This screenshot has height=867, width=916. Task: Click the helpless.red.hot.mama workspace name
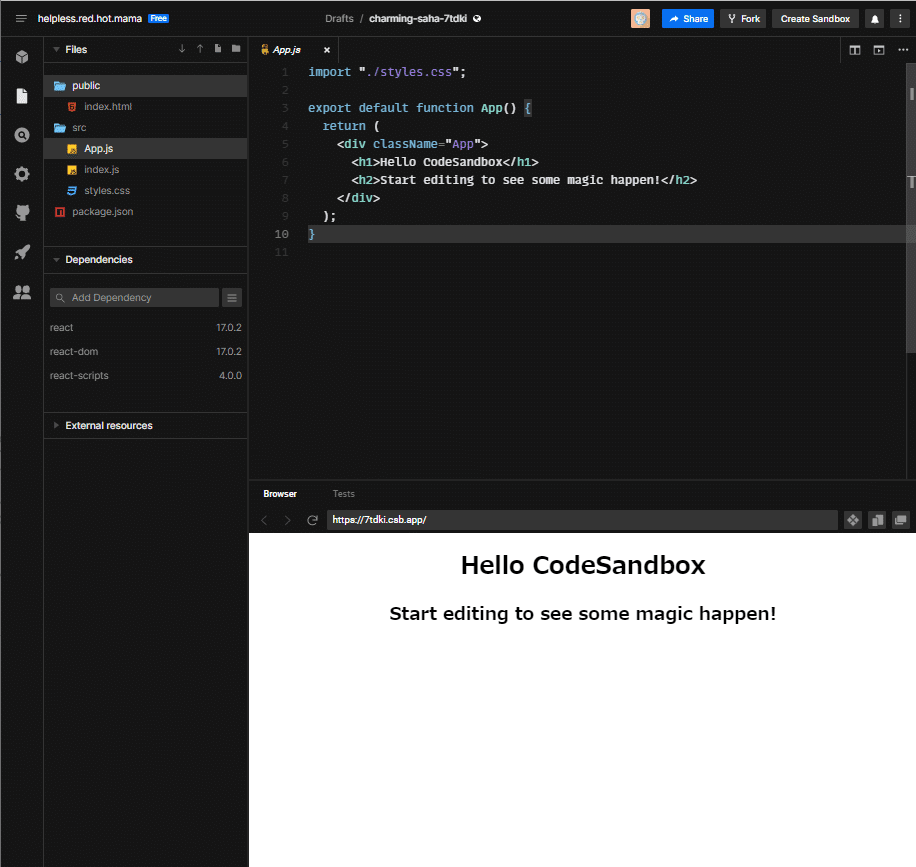tap(90, 19)
